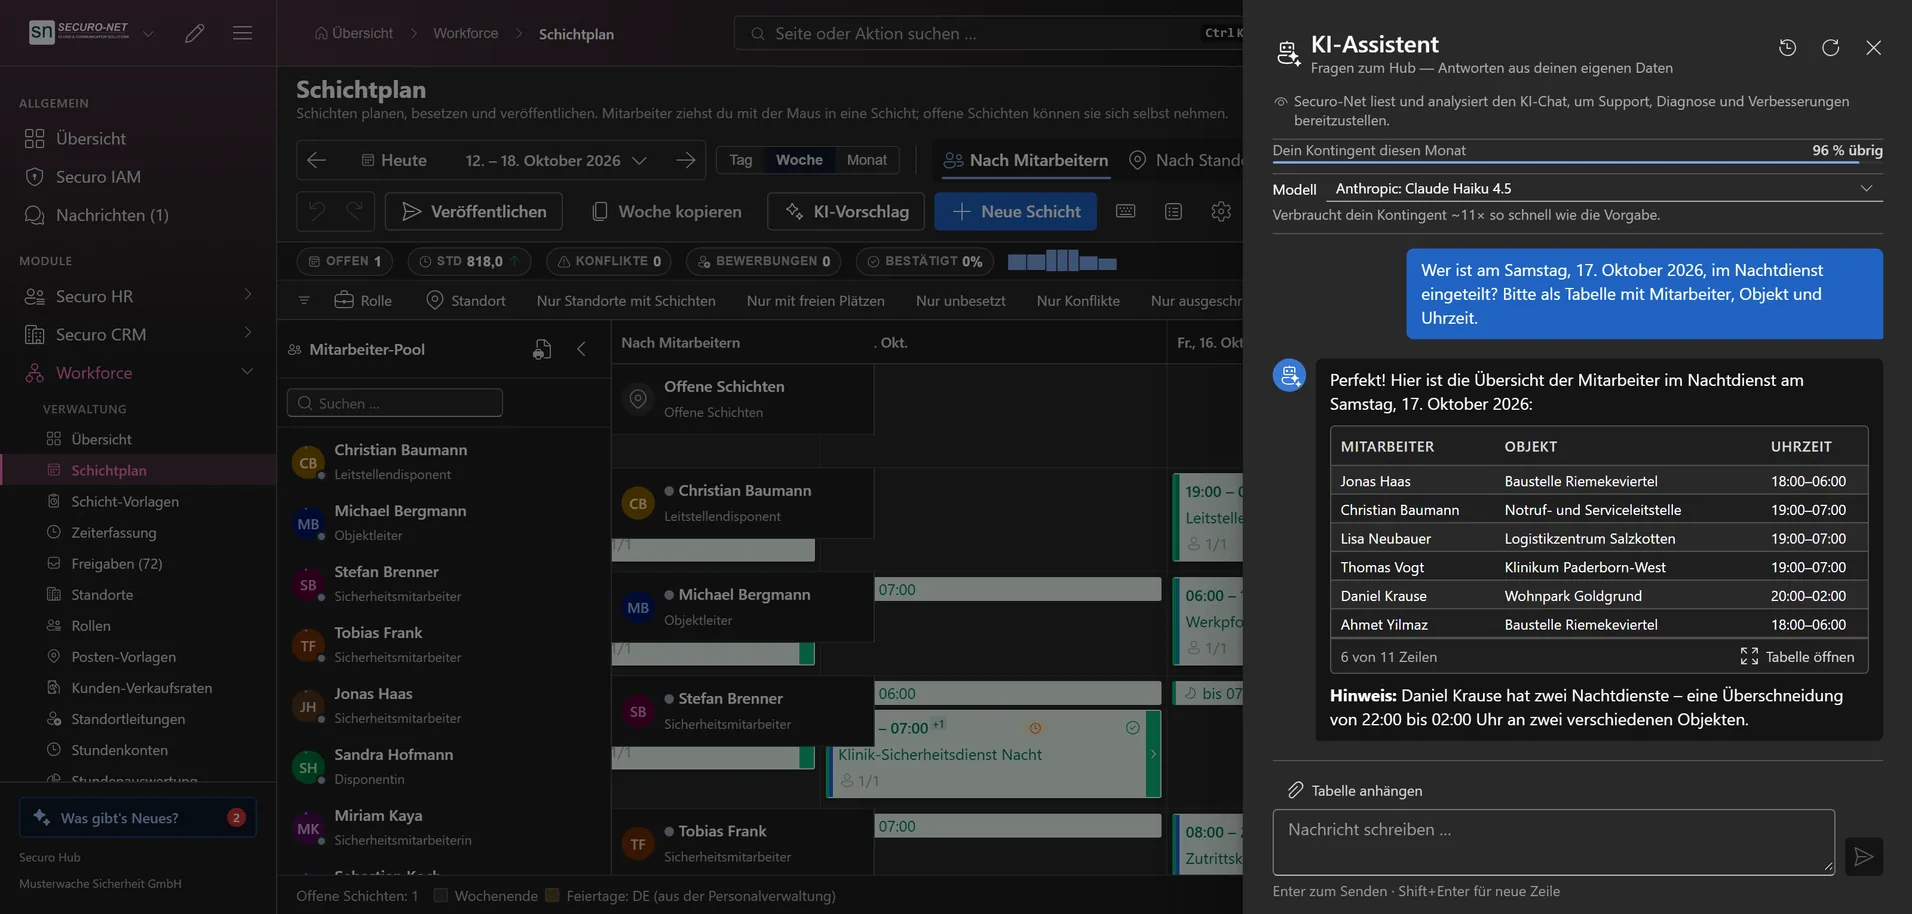Click the Woche kopieren button
Image resolution: width=1912 pixels, height=914 pixels.
(x=667, y=211)
